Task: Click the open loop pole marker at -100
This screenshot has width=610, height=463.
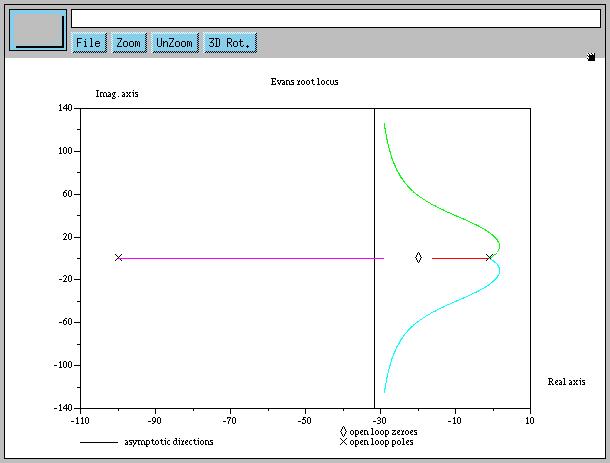Action: [118, 258]
